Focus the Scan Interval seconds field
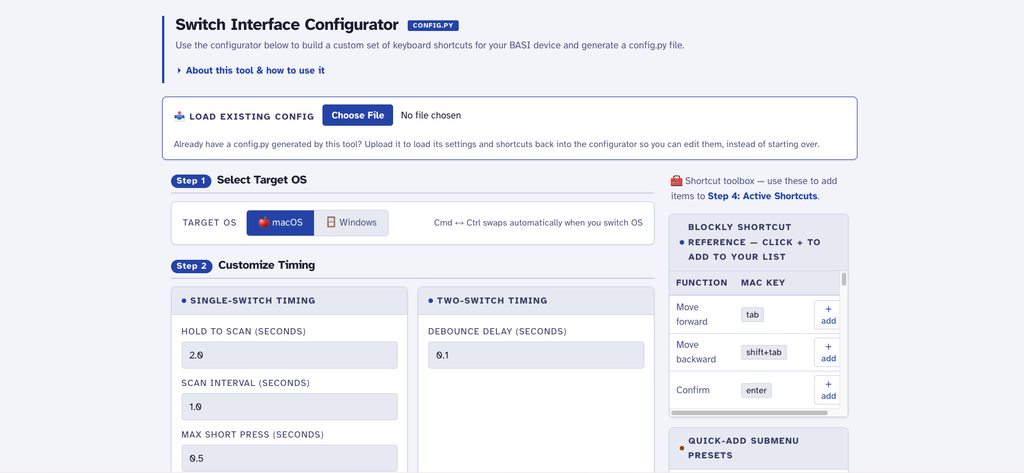The height and width of the screenshot is (473, 1024). click(x=289, y=407)
